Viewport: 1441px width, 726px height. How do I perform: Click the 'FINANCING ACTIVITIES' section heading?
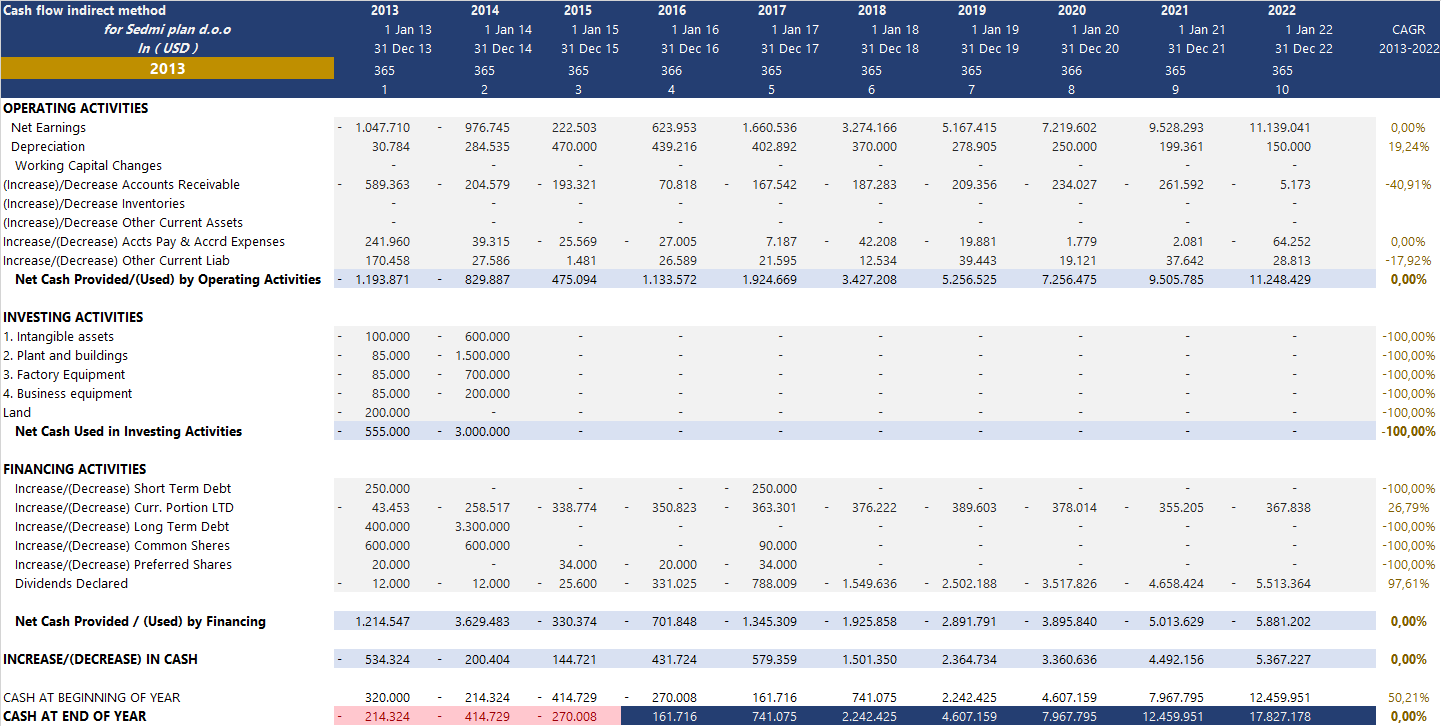(75, 469)
